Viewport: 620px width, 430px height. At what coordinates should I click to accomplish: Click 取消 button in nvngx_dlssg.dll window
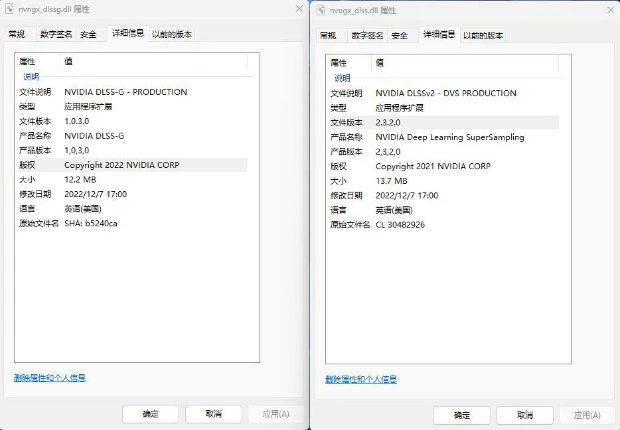214,414
